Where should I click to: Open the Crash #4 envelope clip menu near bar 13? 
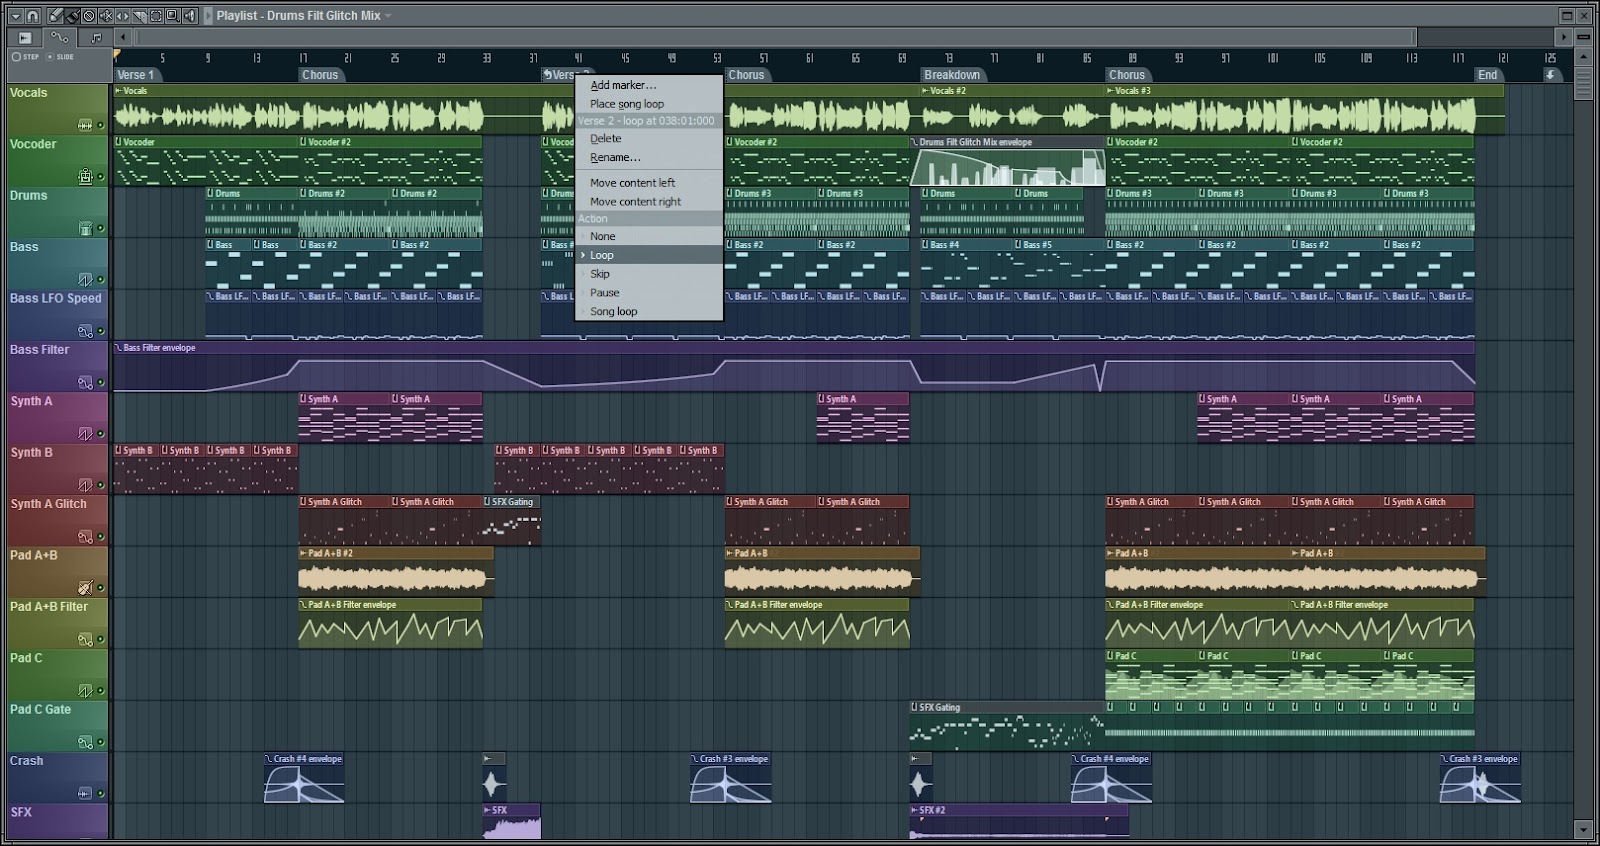click(269, 759)
